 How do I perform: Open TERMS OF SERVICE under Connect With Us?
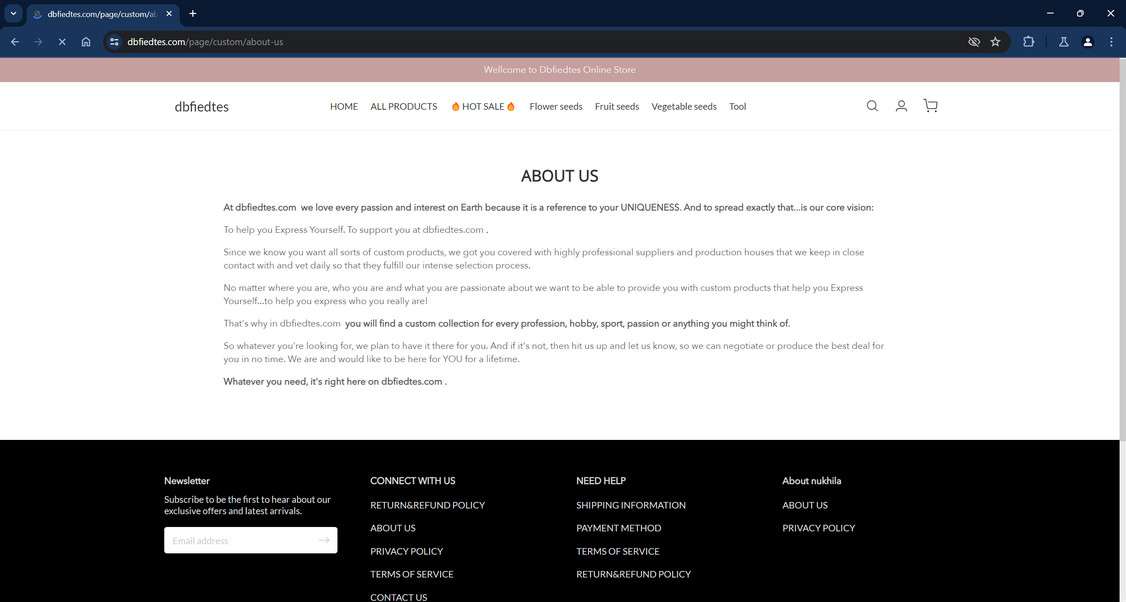point(411,574)
